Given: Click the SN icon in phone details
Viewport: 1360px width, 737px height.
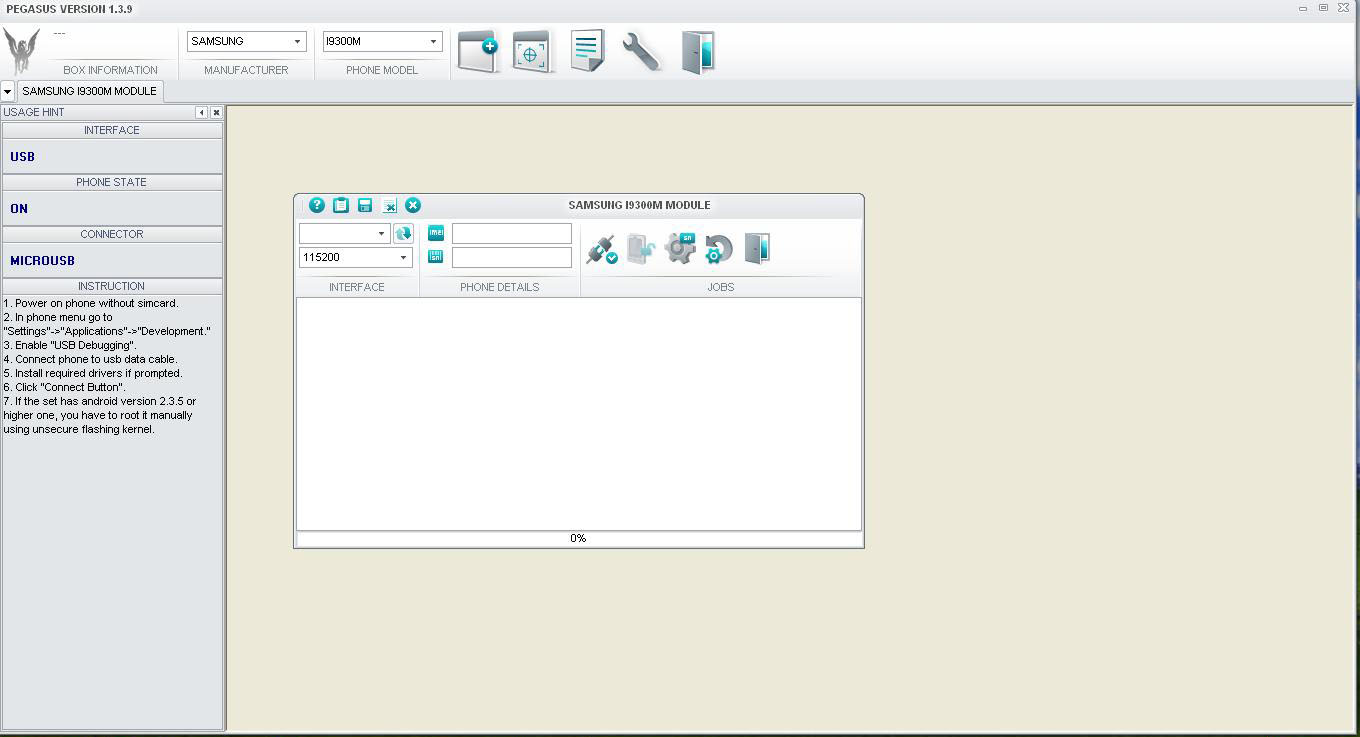Looking at the screenshot, I should point(436,257).
